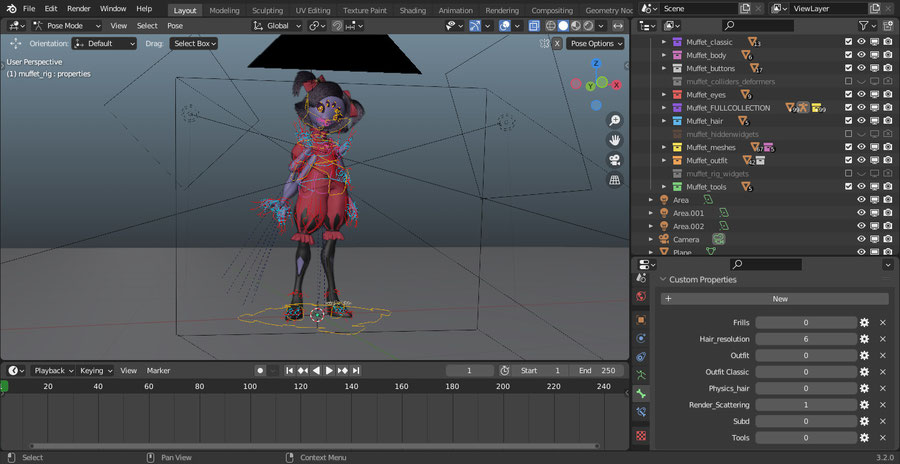Open outliner filter funnel icon
The width and height of the screenshot is (900, 464).
(x=863, y=26)
